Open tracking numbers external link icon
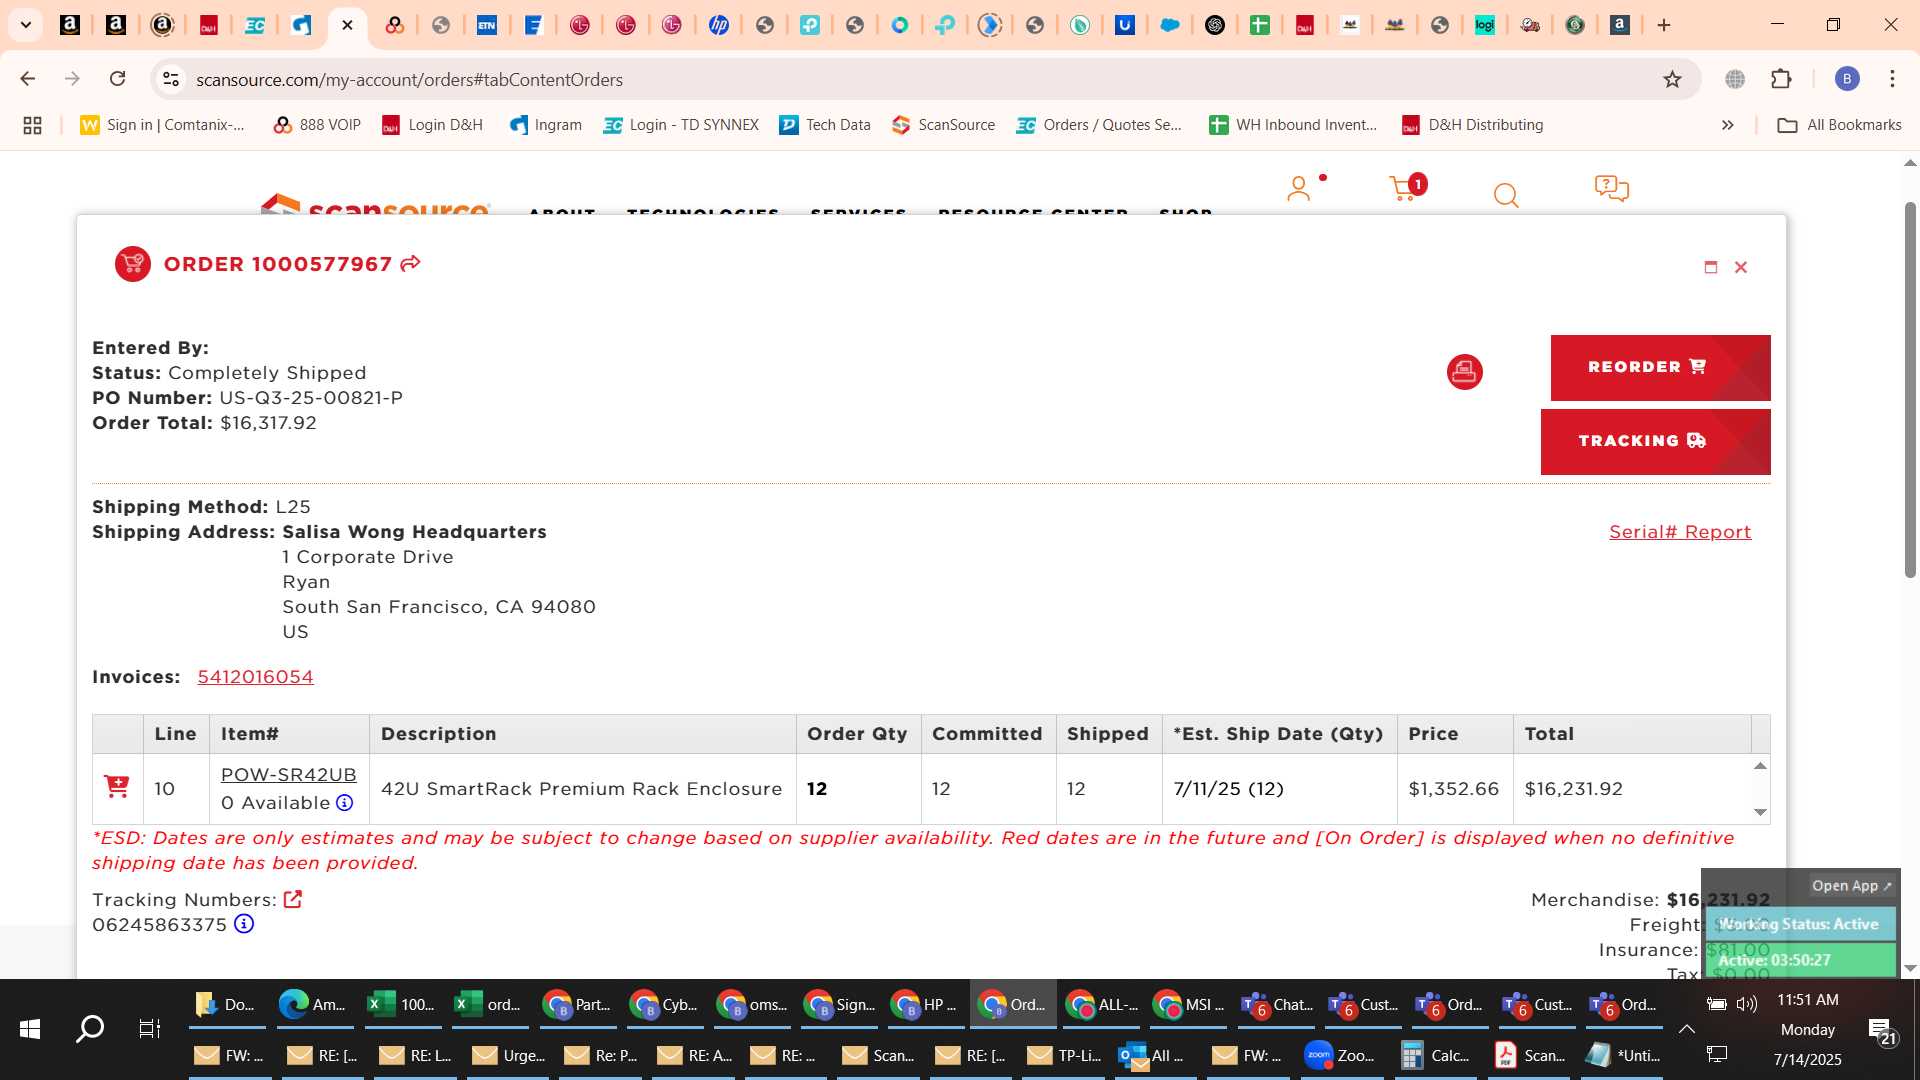This screenshot has width=1920, height=1080. coord(292,899)
